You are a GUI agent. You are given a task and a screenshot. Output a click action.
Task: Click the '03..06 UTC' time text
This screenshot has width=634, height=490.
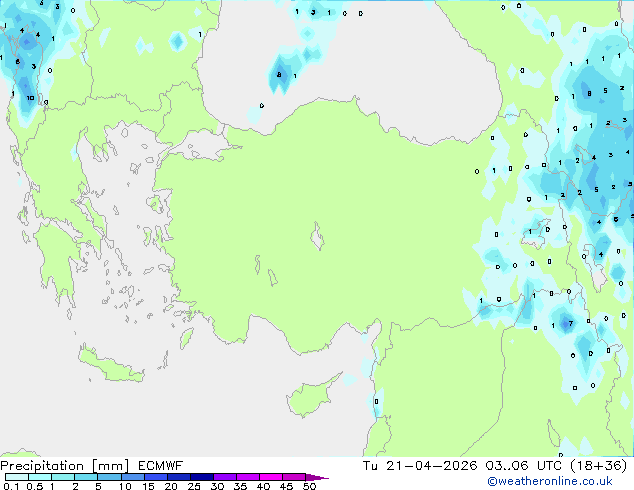524,466
